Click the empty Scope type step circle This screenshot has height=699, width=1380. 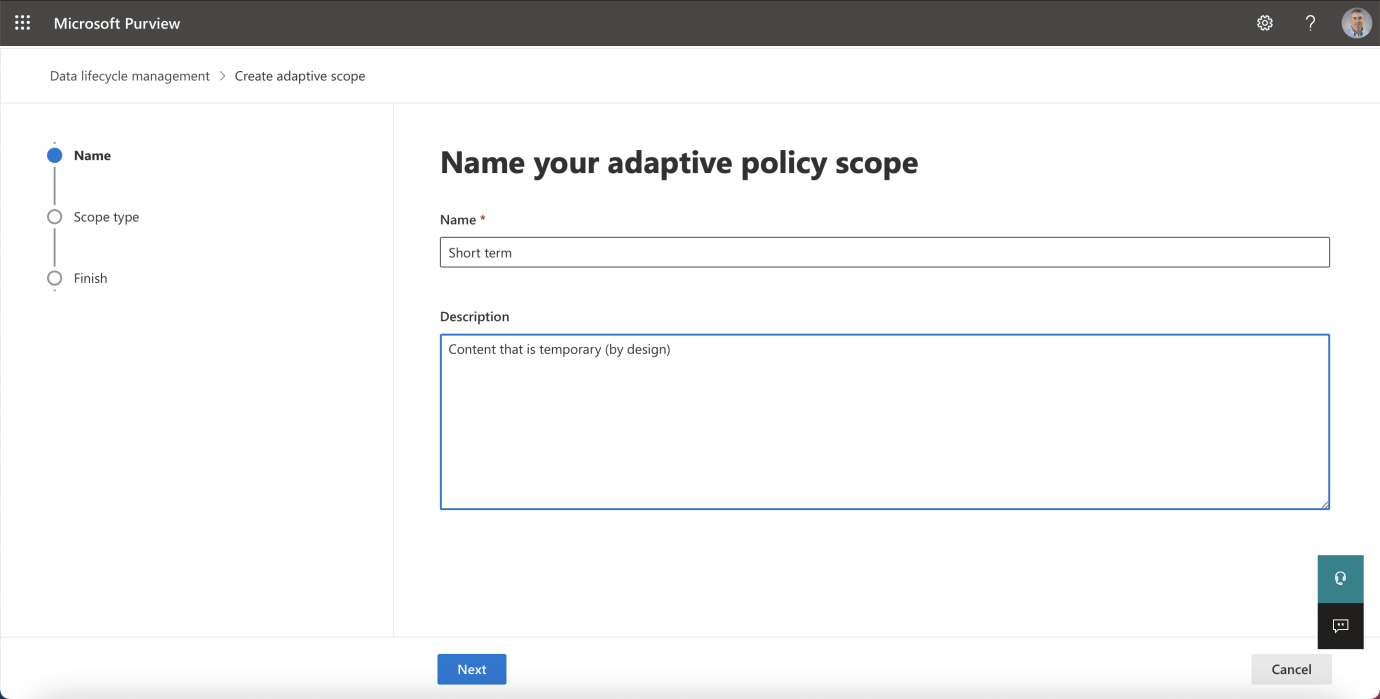(x=54, y=217)
